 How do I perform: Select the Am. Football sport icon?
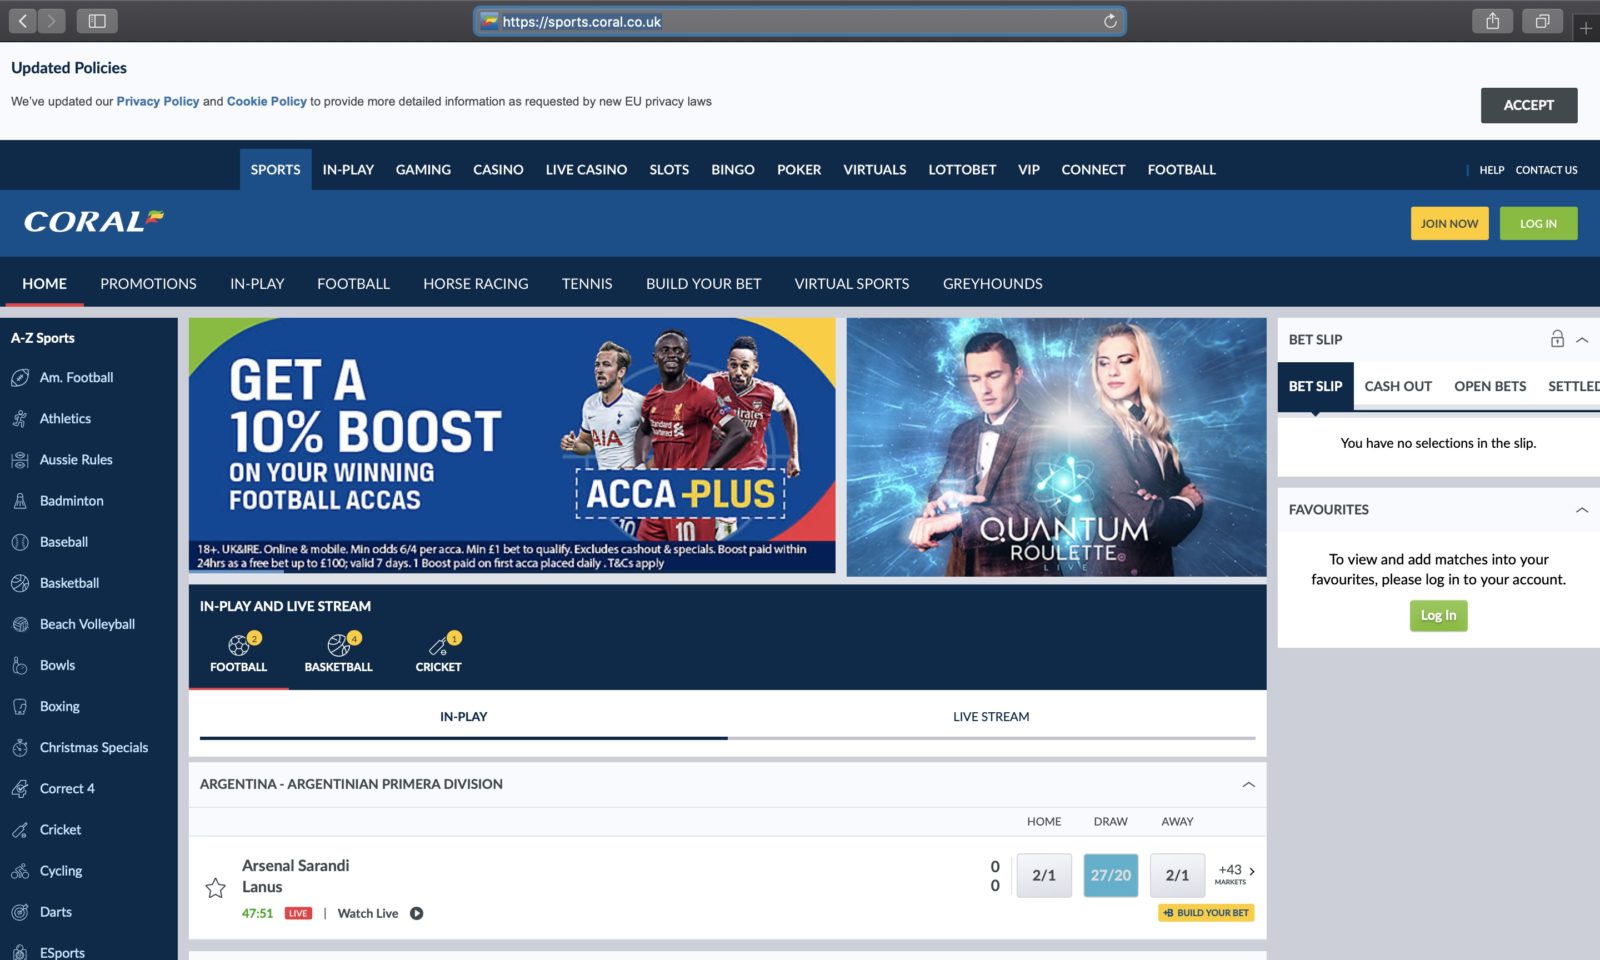(20, 377)
